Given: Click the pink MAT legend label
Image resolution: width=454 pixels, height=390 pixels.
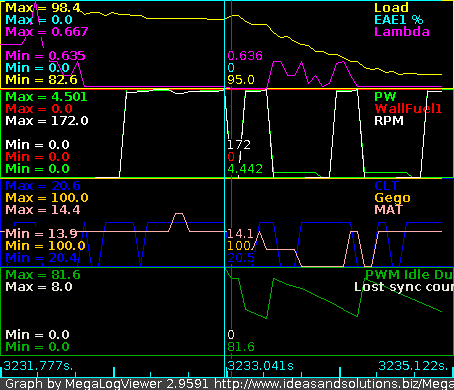Looking at the screenshot, I should [389, 210].
